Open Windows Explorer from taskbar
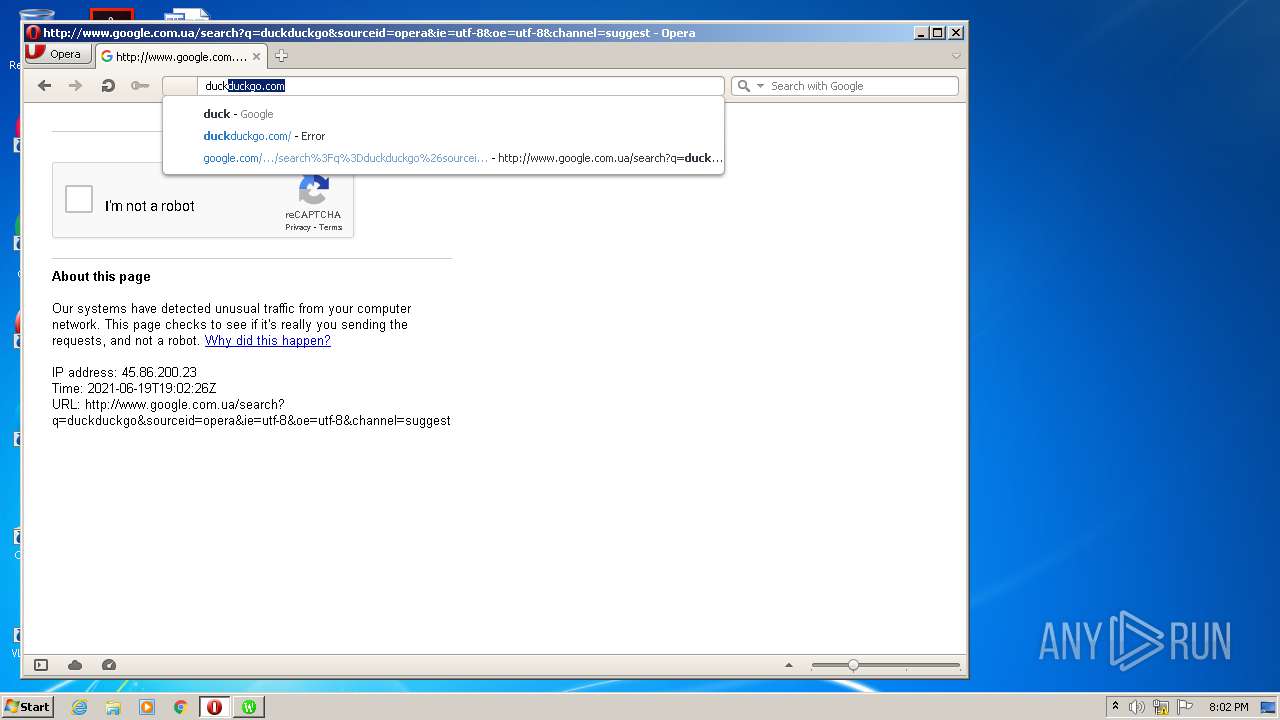 (x=113, y=707)
